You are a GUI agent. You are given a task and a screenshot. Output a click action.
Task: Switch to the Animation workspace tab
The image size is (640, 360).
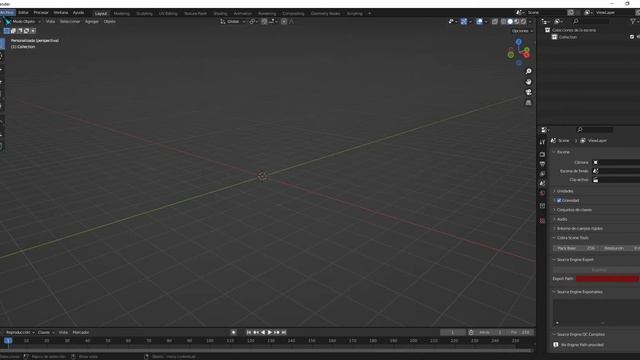pos(243,13)
